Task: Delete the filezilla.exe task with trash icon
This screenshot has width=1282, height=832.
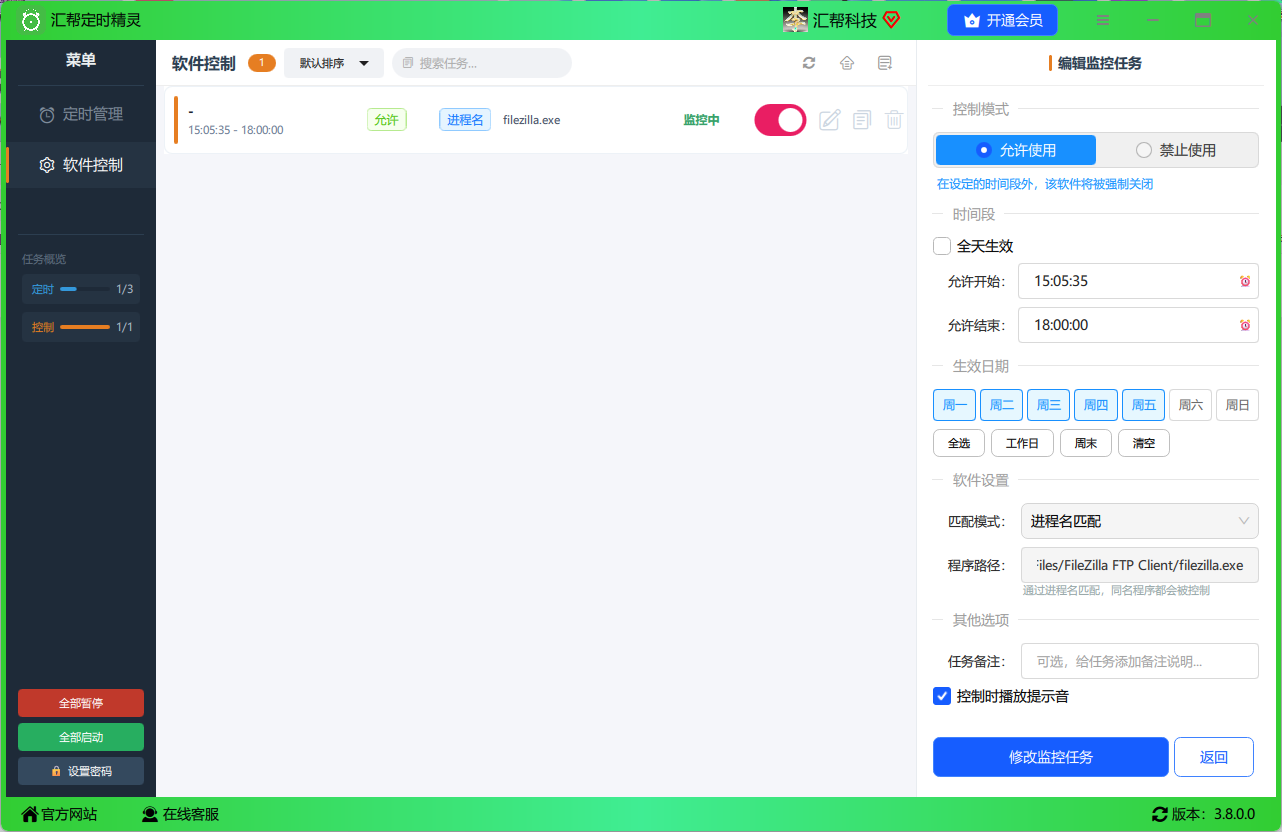Action: click(894, 120)
